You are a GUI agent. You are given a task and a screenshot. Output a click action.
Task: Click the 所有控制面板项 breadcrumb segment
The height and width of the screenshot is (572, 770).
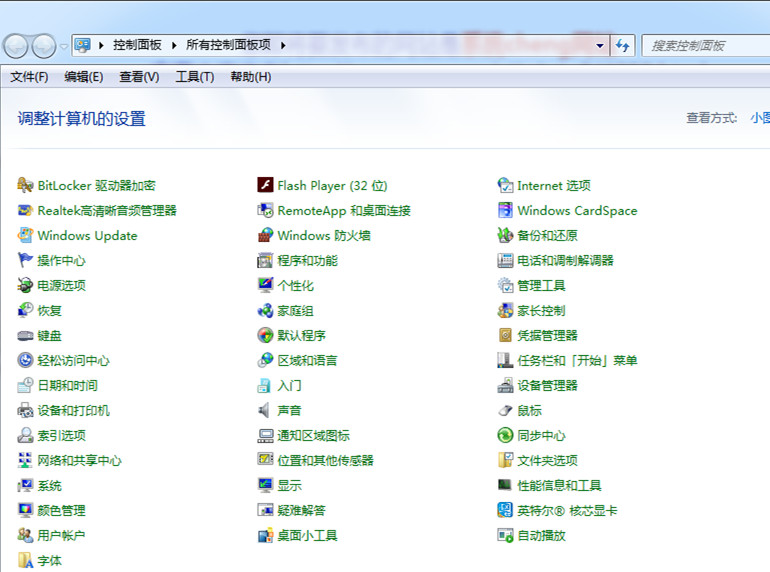228,45
